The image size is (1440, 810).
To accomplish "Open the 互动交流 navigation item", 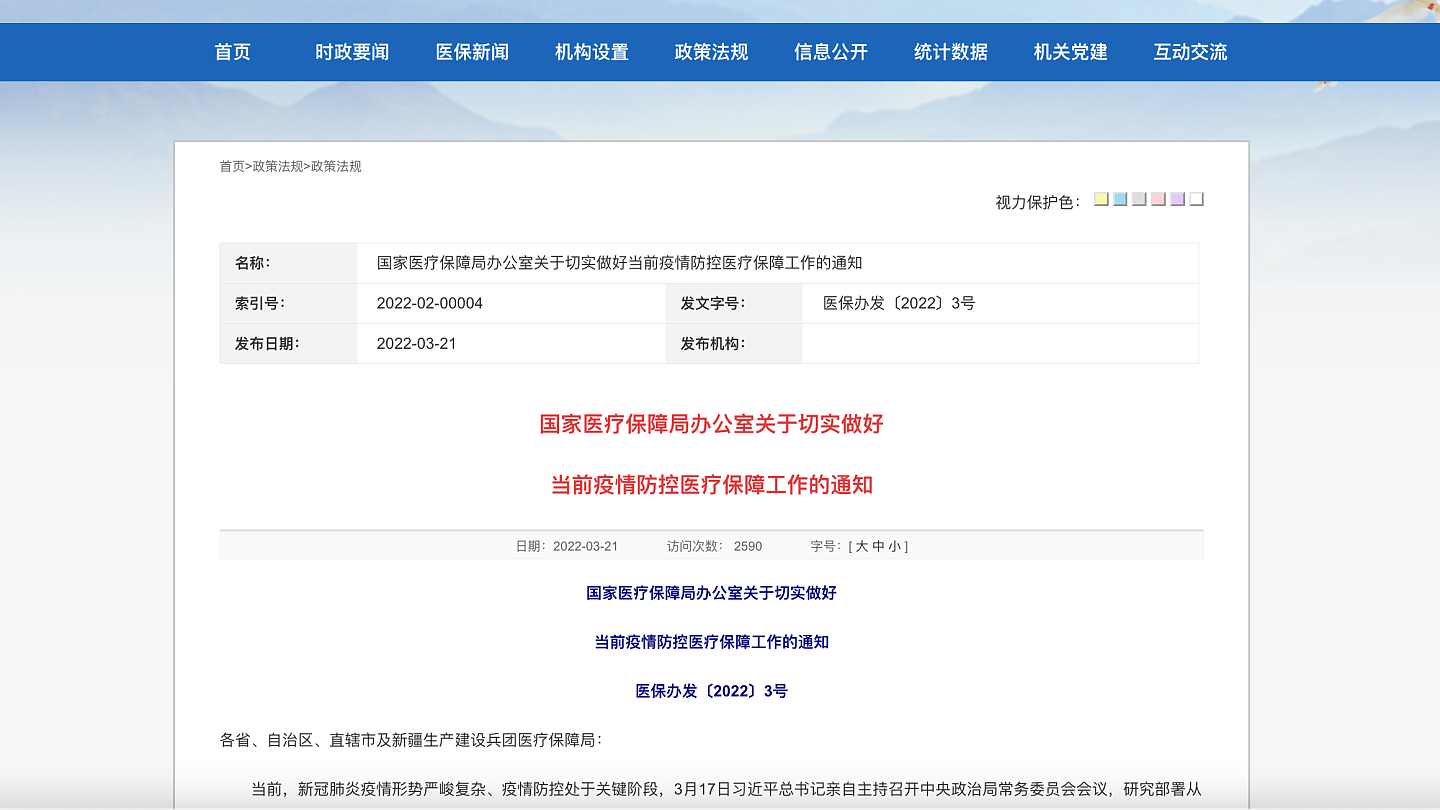I will (1190, 52).
